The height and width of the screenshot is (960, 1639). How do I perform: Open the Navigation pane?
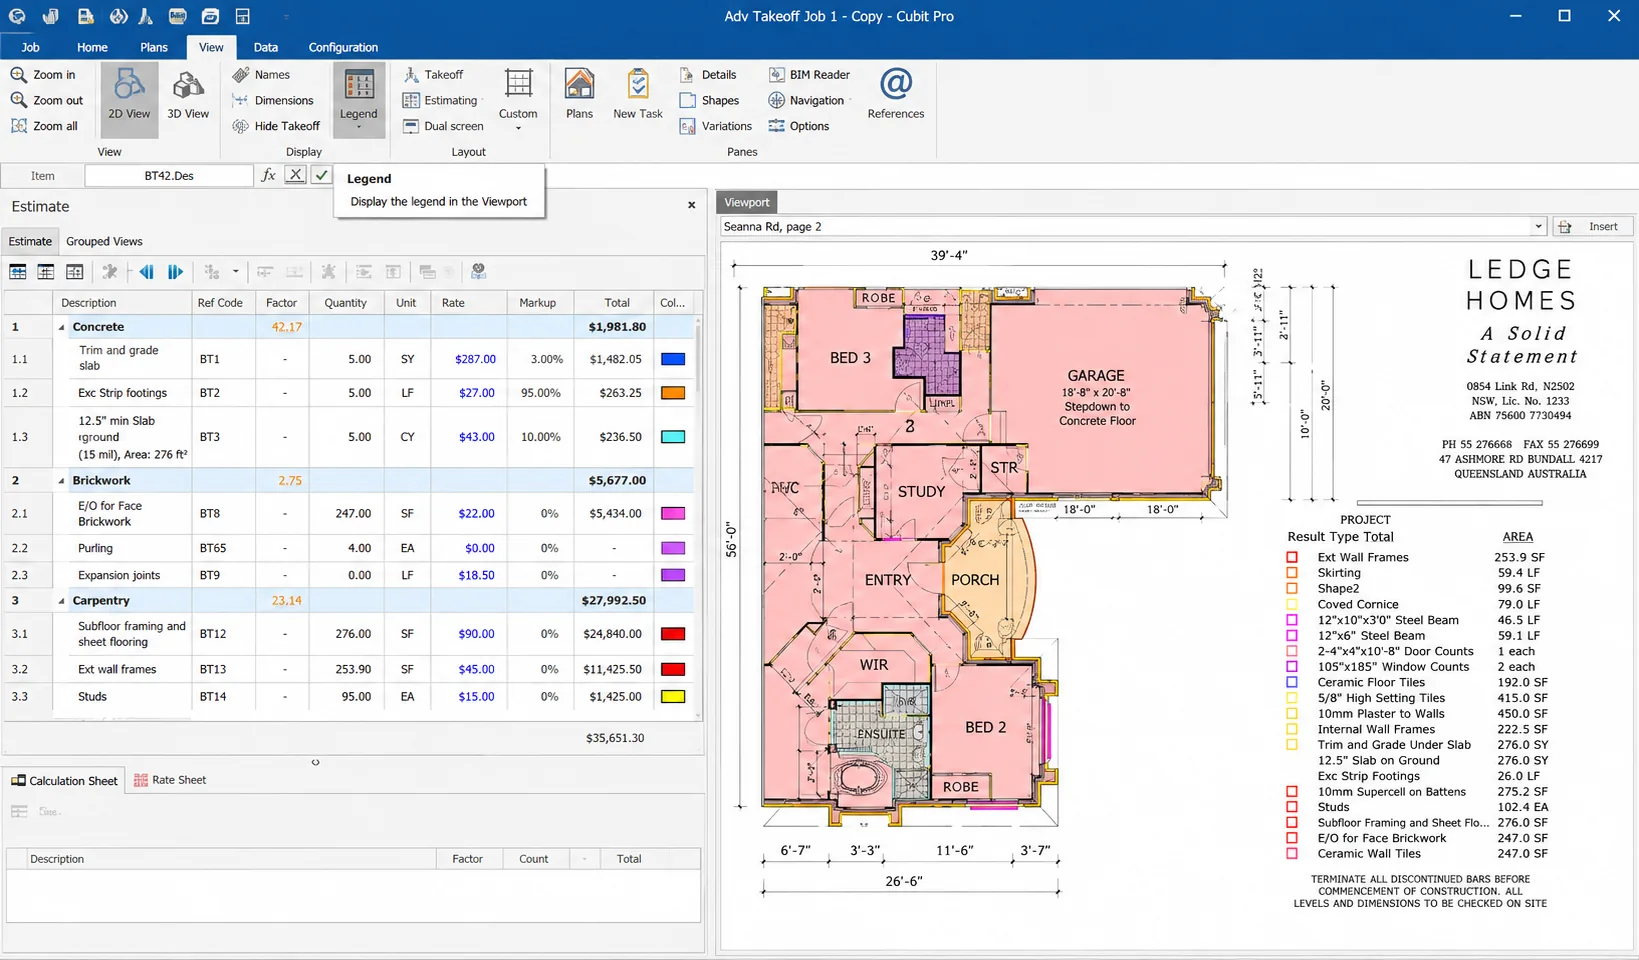click(806, 101)
